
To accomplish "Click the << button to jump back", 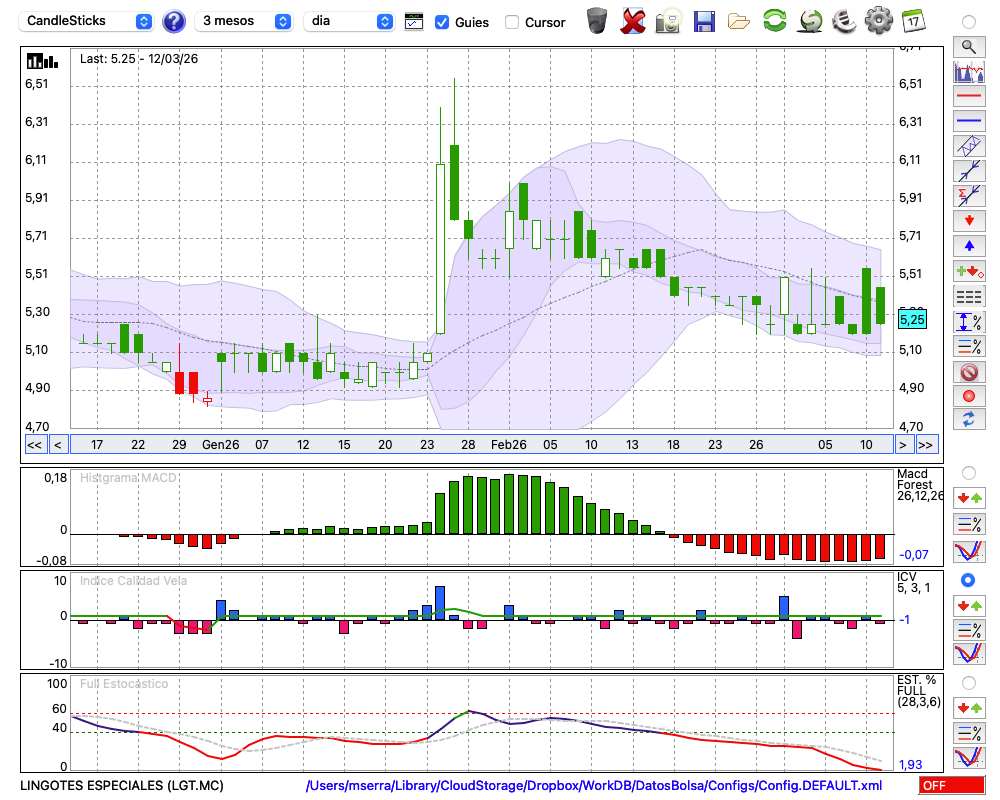I will (34, 444).
